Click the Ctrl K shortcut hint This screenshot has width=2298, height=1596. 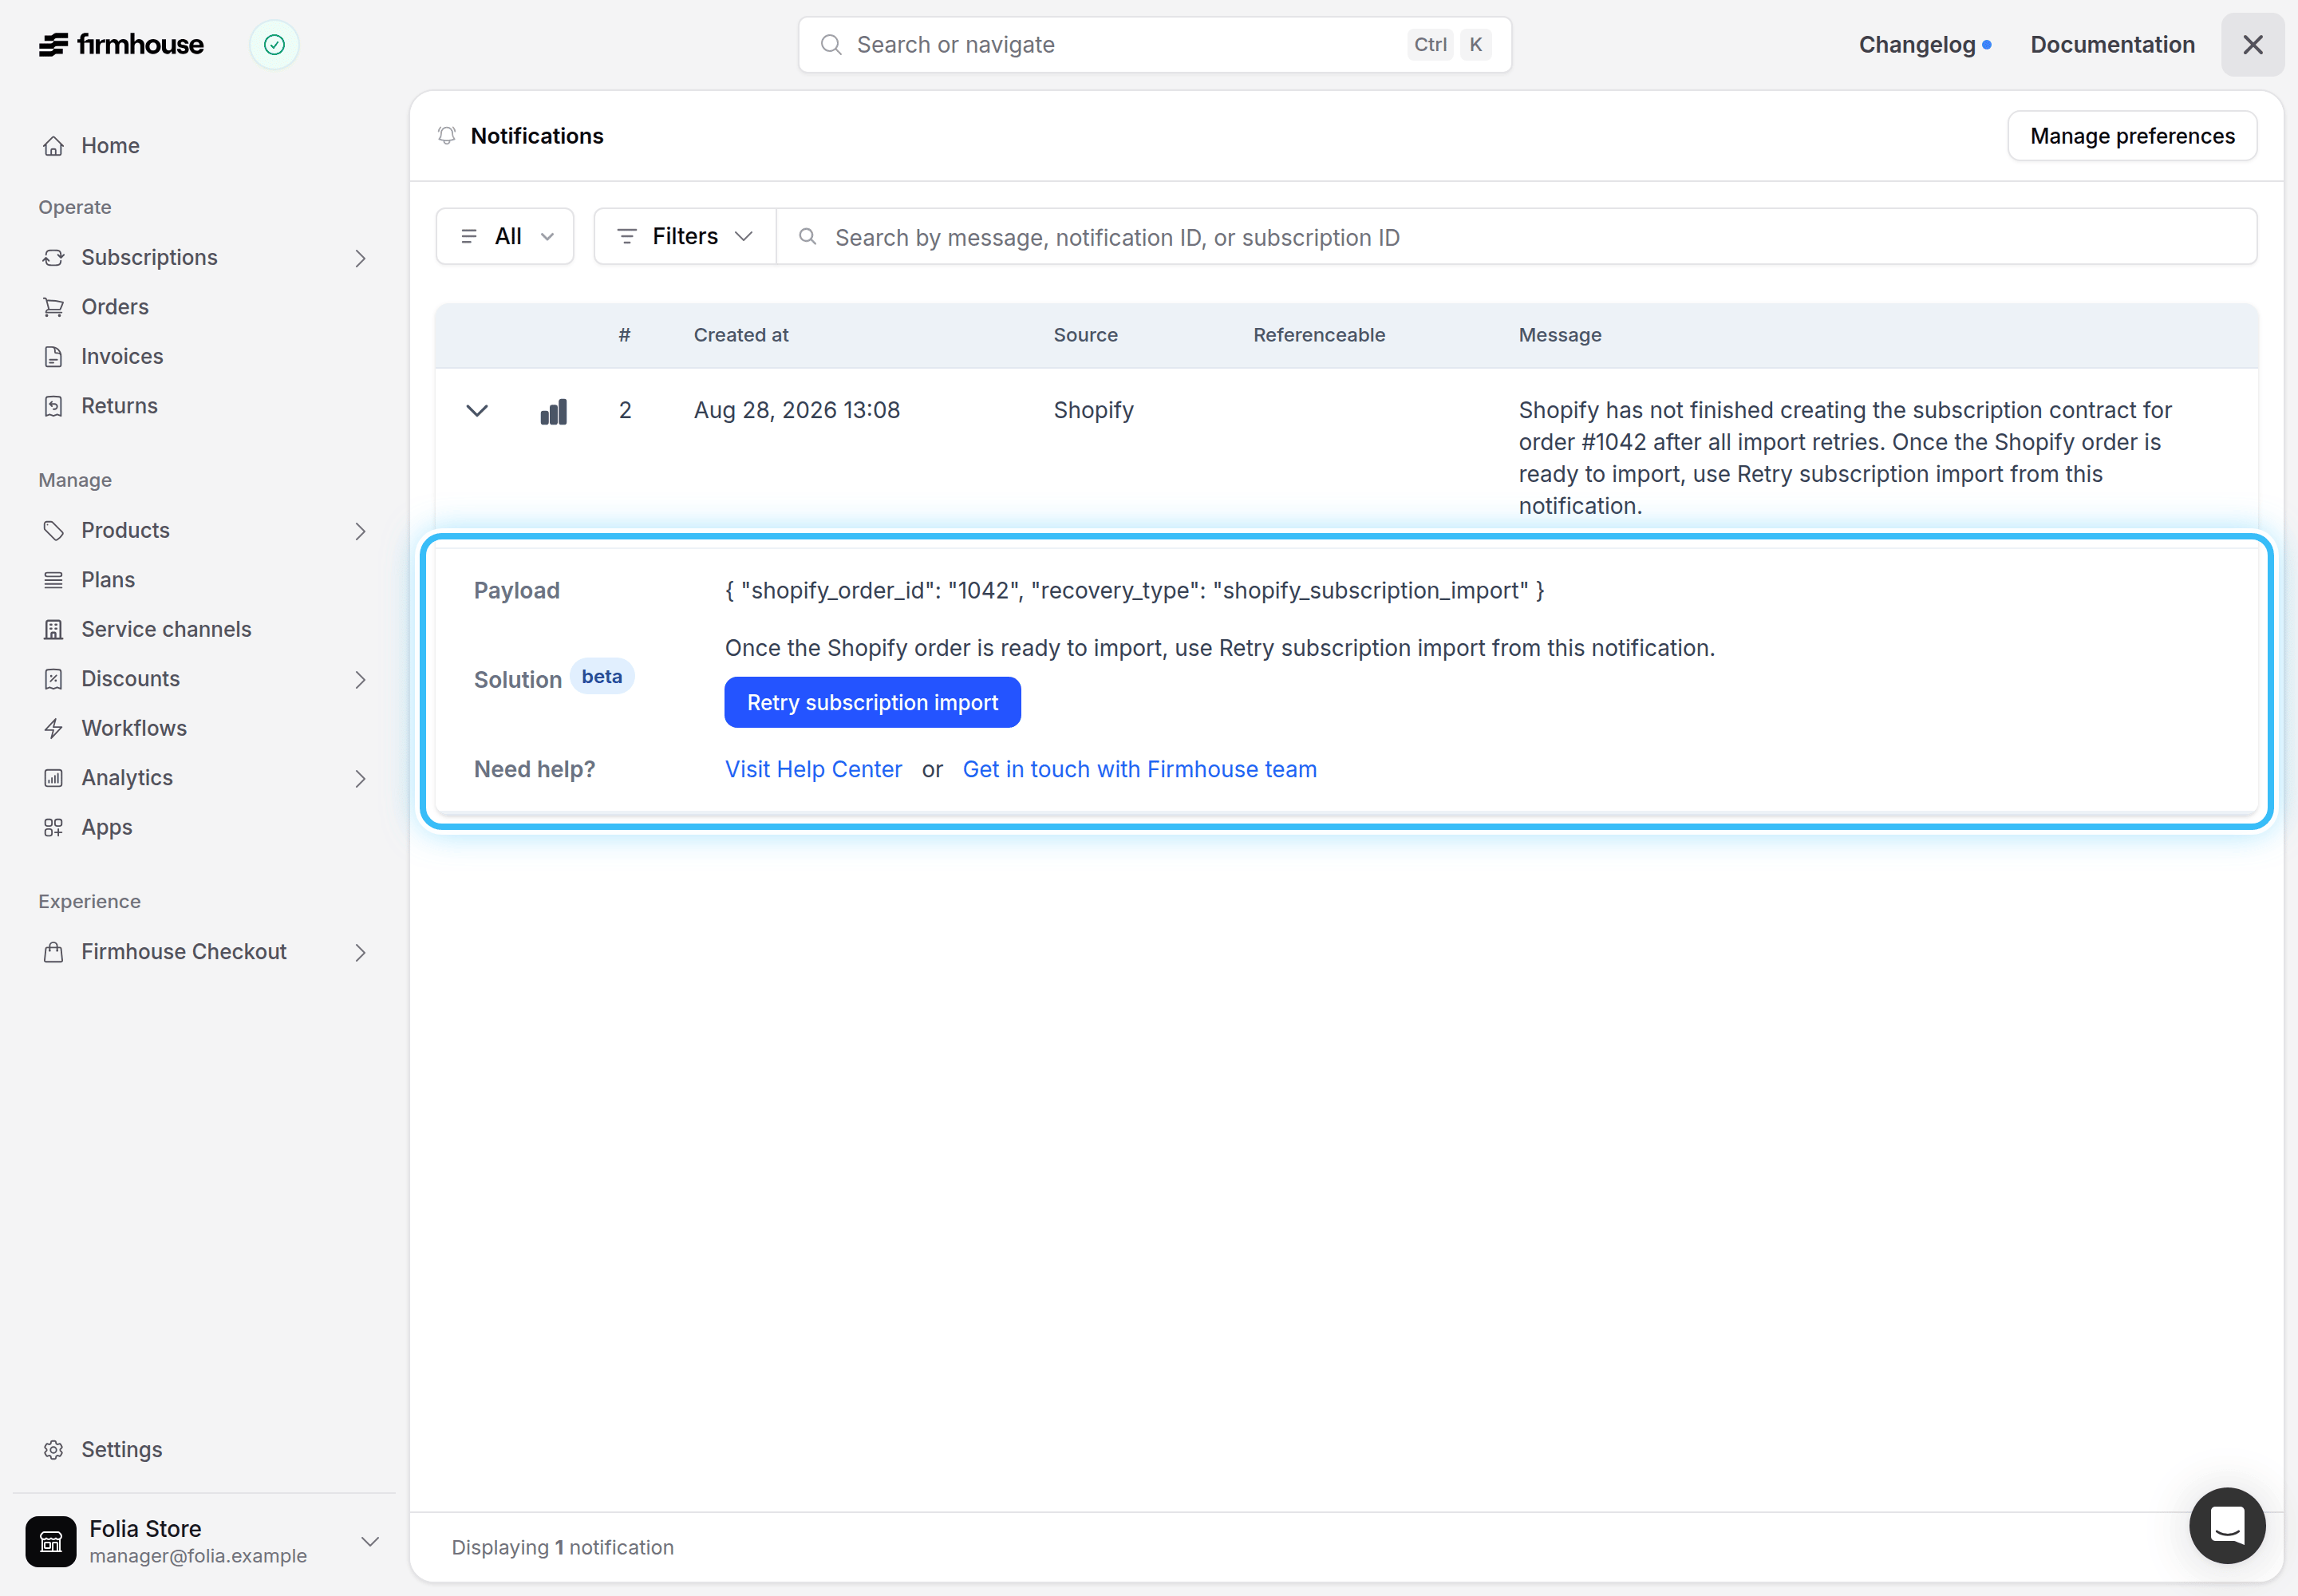click(1449, 45)
